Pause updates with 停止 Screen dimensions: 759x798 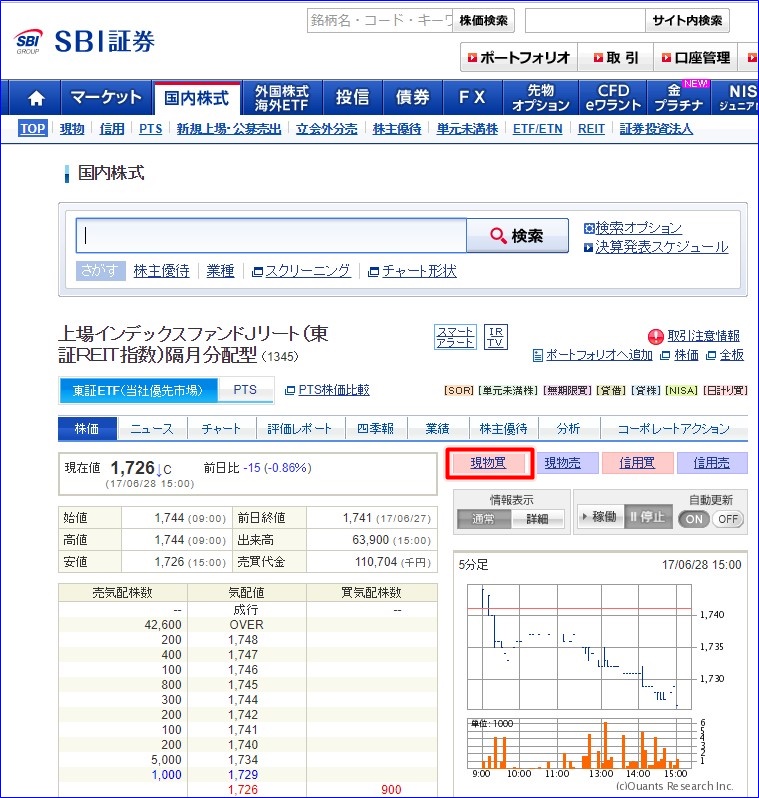[648, 517]
